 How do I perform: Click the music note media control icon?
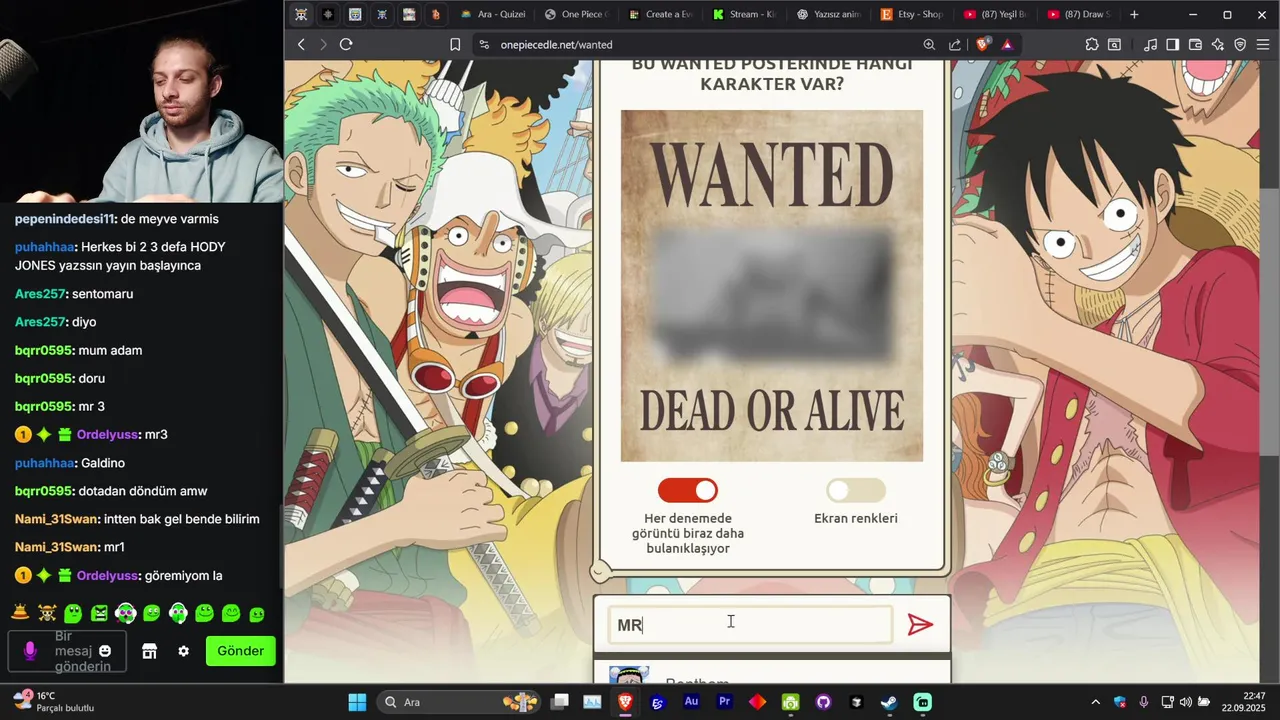1150,44
